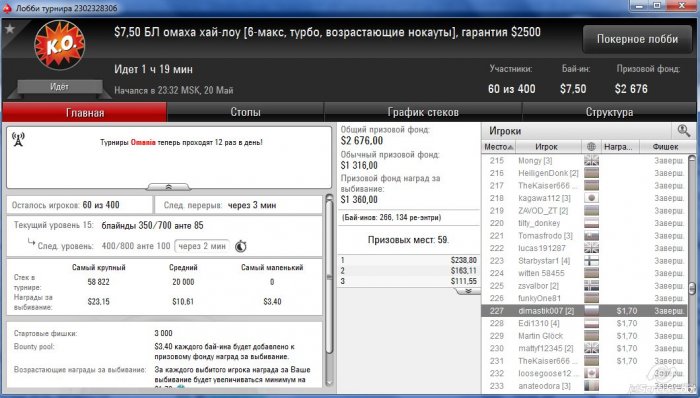Select player row dimastik007 [2]
700x398 pixels.
click(584, 311)
